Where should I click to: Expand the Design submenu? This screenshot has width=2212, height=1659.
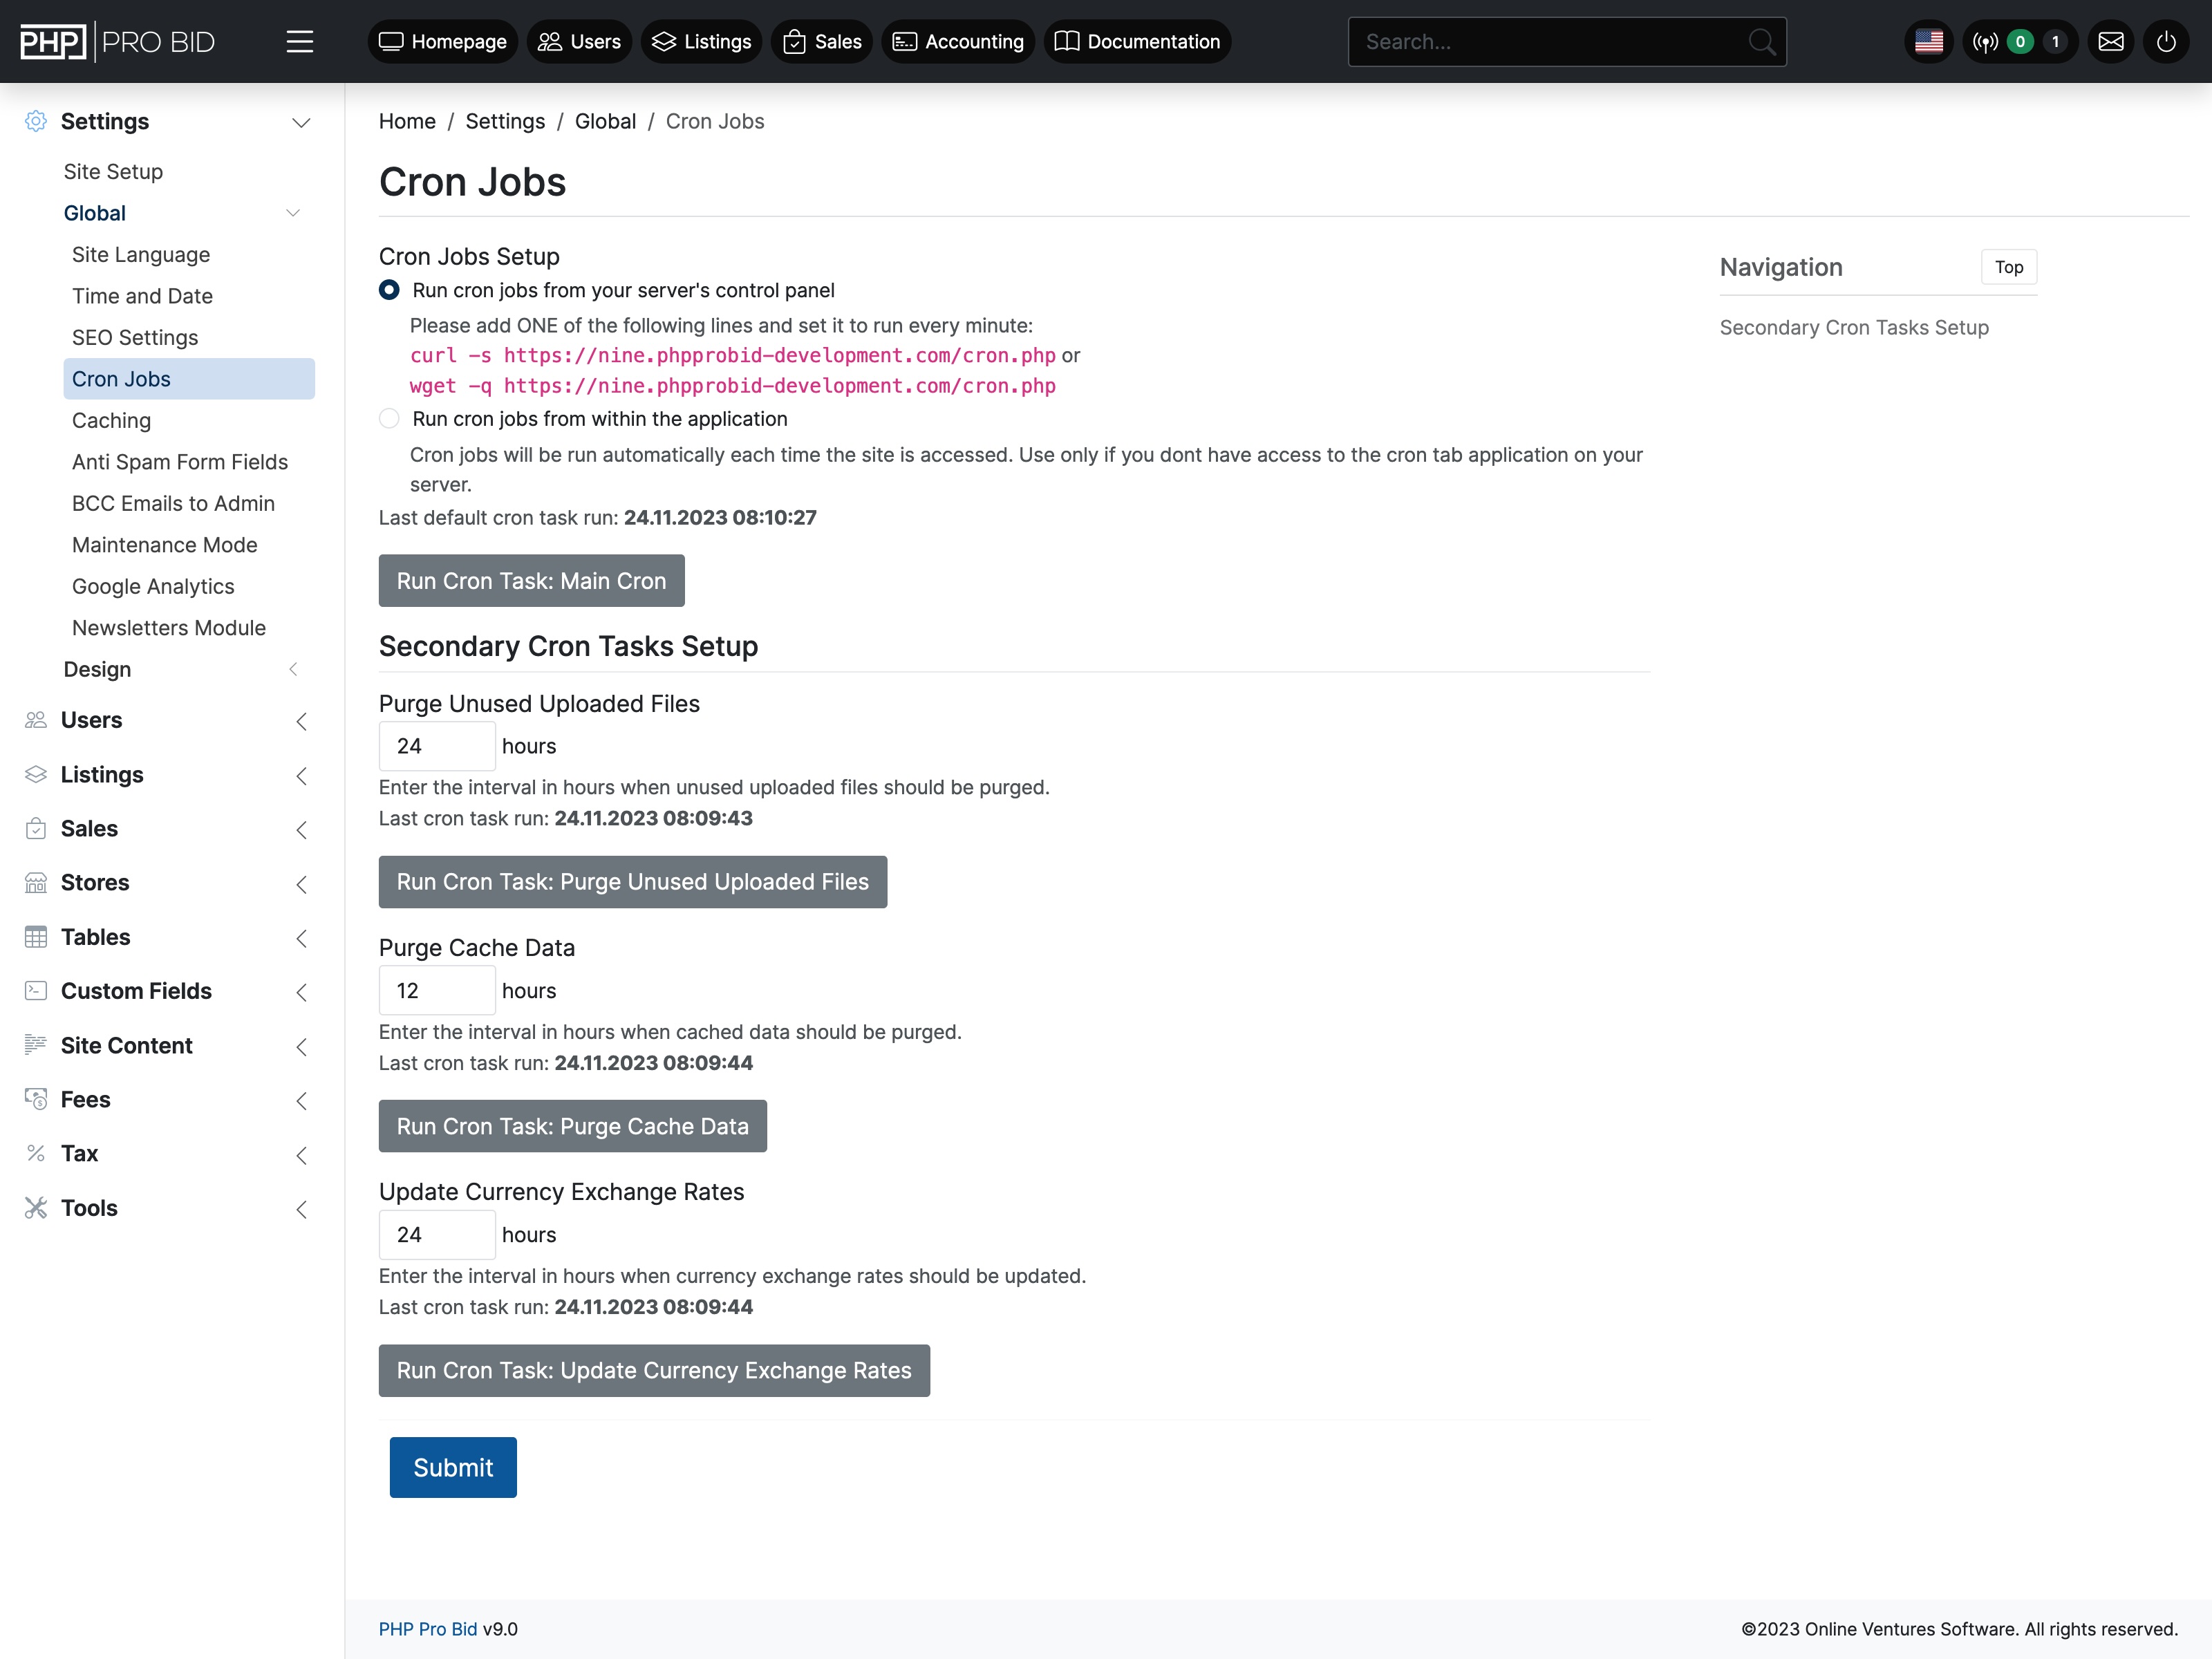(x=293, y=669)
